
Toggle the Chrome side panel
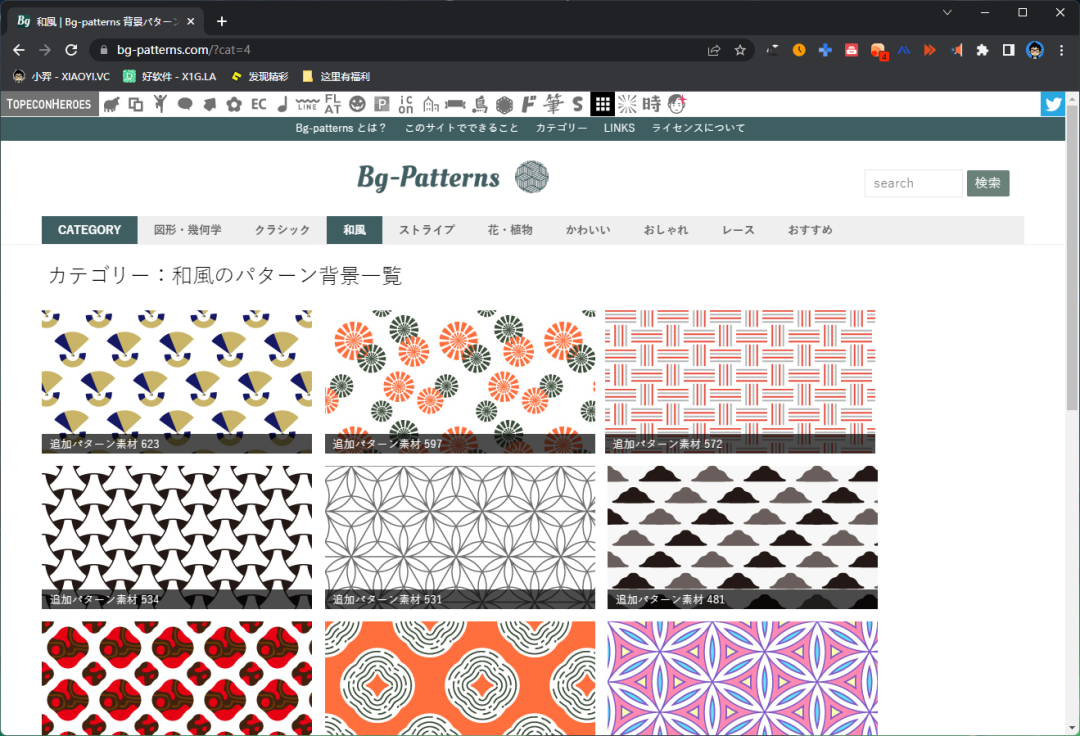pos(1009,50)
